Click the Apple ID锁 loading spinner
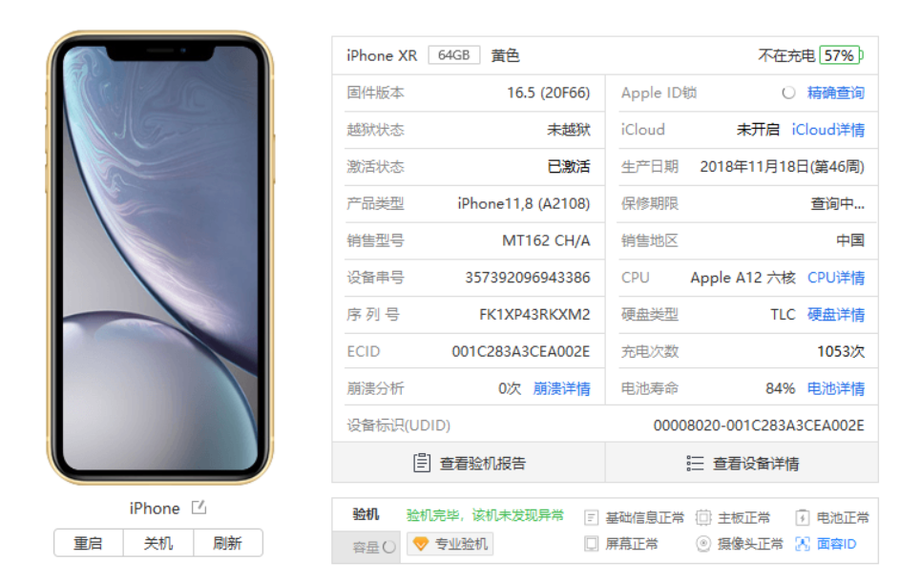Image resolution: width=900 pixels, height=582 pixels. point(789,92)
